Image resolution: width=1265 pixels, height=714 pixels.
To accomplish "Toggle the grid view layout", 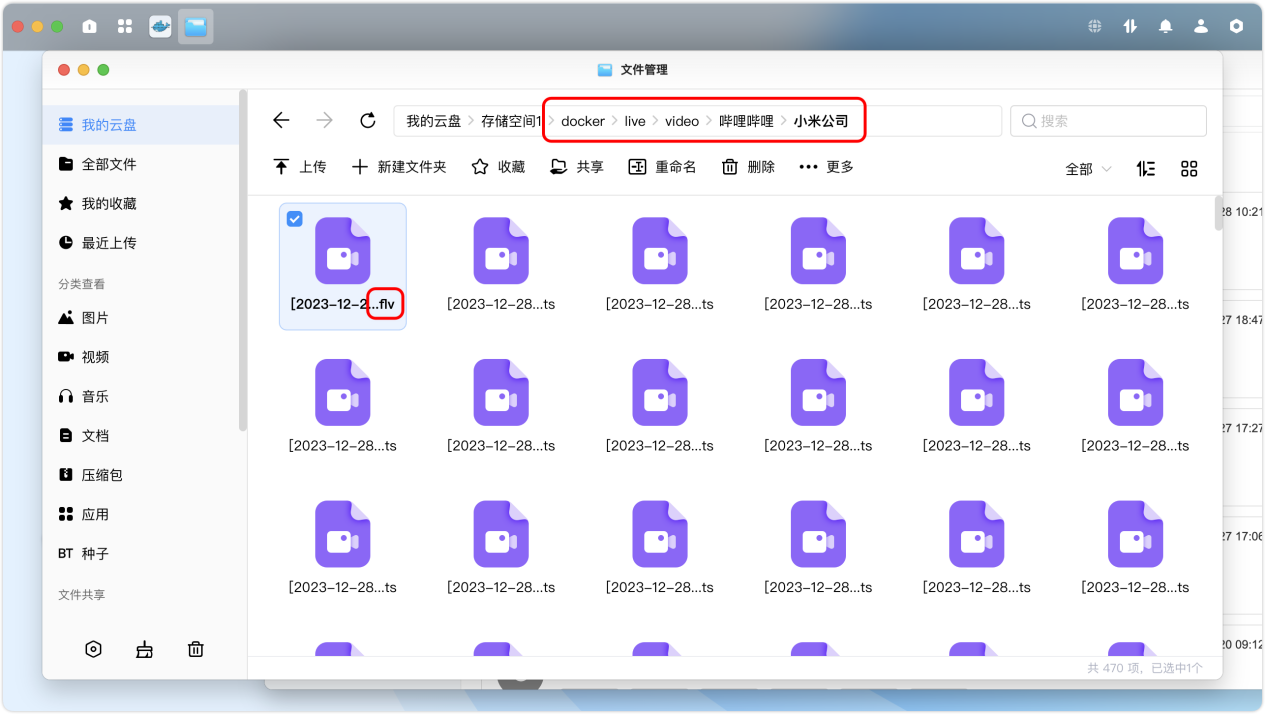I will [1189, 168].
